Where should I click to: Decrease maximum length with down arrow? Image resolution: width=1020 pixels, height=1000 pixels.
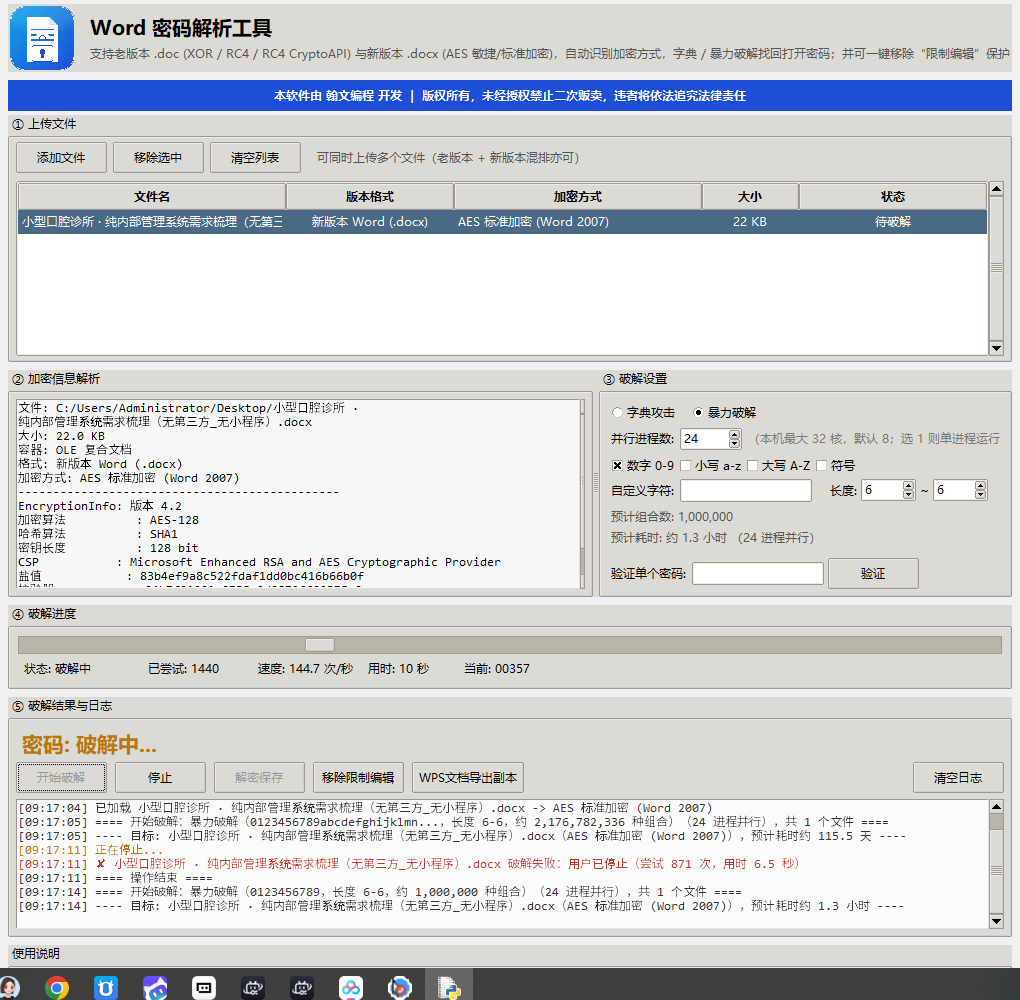pyautogui.click(x=980, y=494)
